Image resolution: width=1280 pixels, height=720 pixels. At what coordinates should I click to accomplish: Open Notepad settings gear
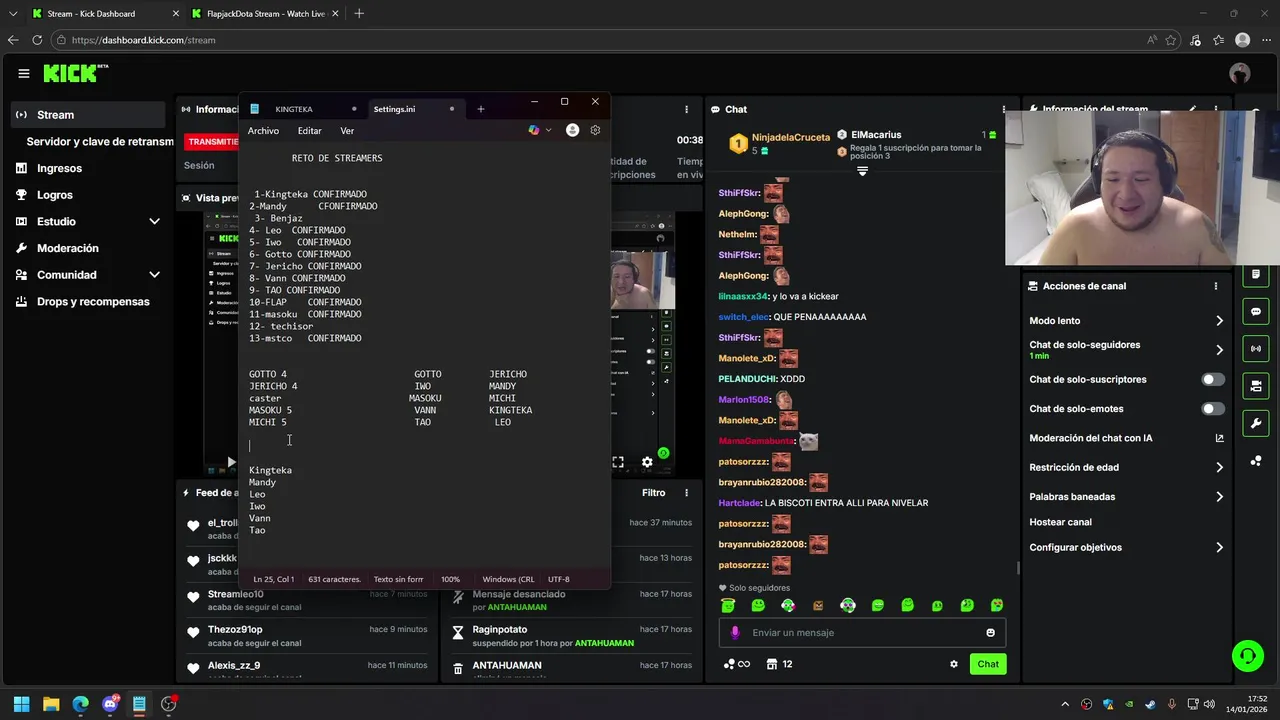[595, 130]
